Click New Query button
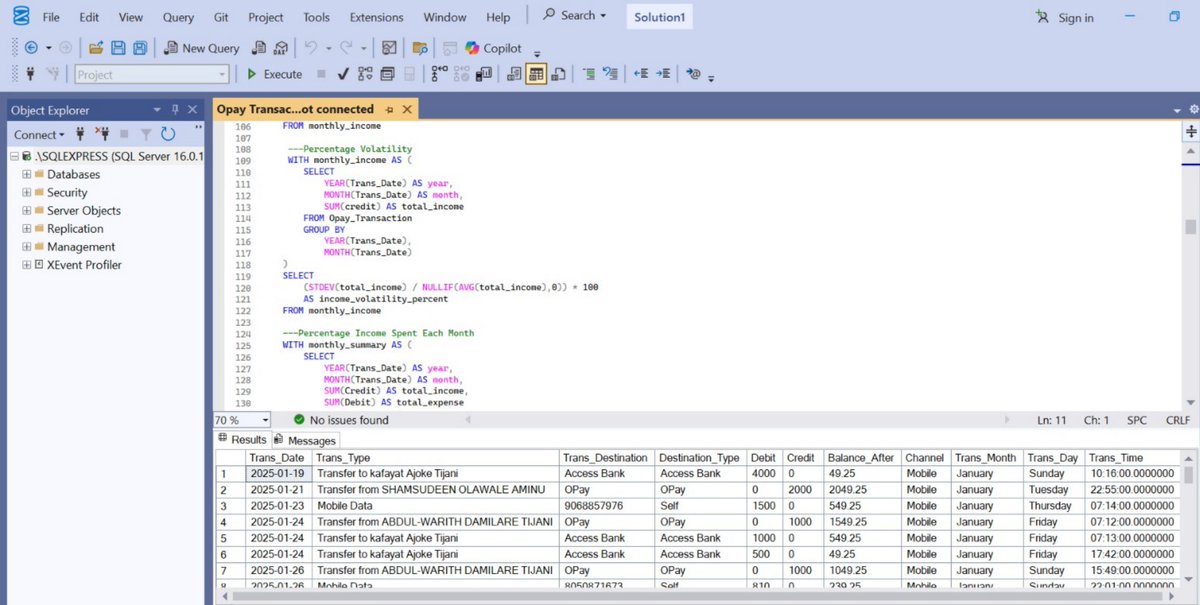This screenshot has width=1200, height=605. click(202, 47)
